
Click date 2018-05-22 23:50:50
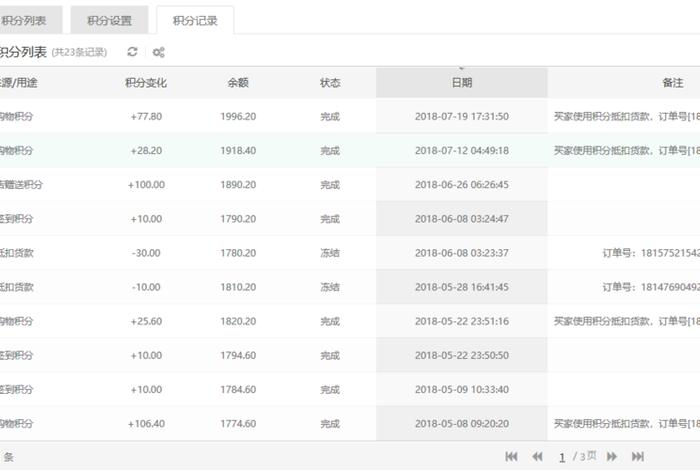(462, 355)
